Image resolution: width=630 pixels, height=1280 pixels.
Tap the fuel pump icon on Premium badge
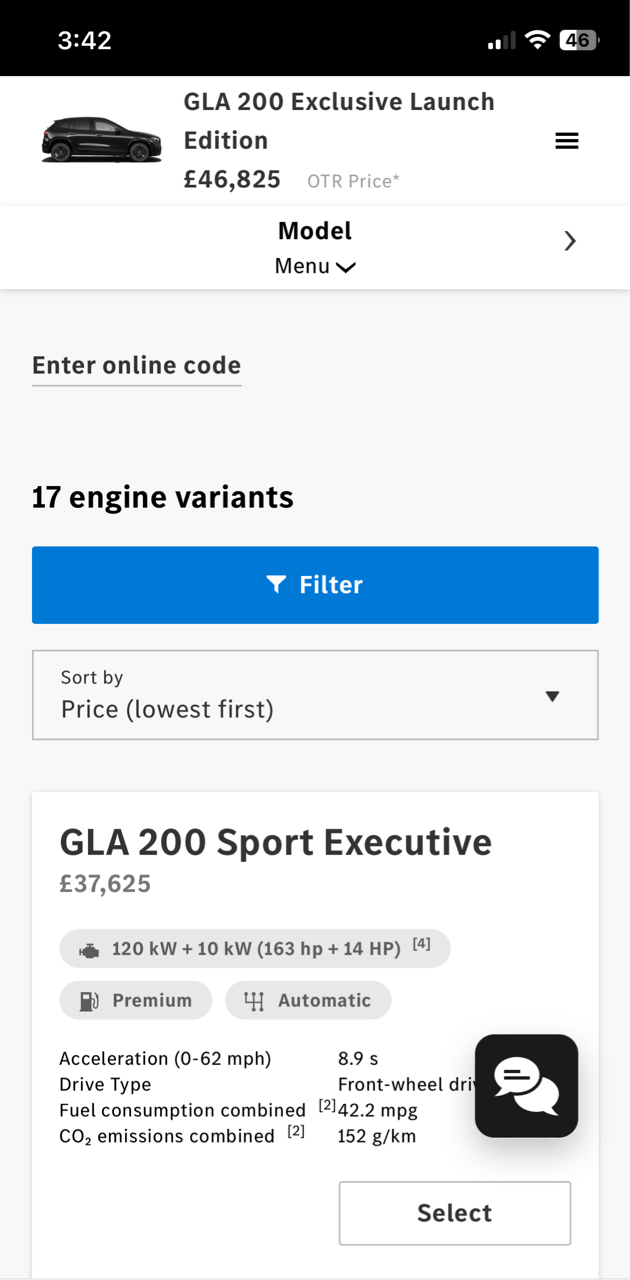(x=89, y=1000)
